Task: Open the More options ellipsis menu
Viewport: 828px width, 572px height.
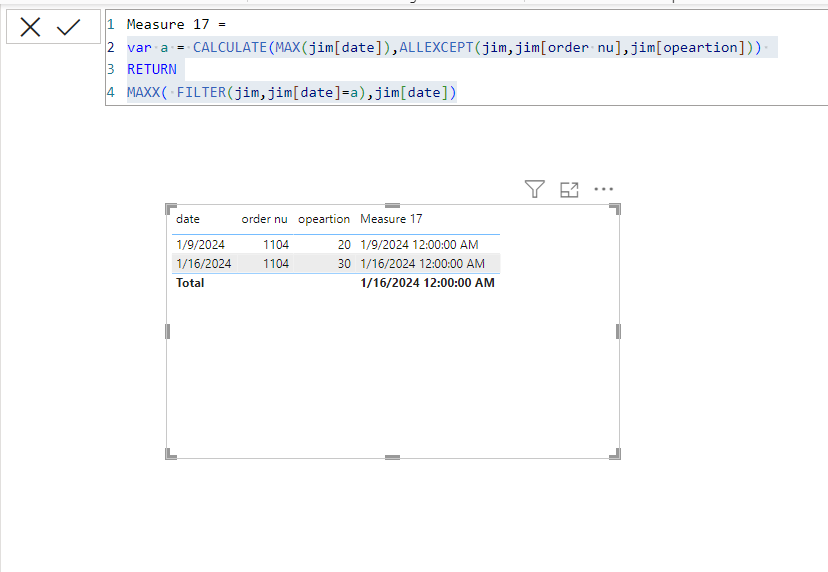Action: tap(604, 189)
